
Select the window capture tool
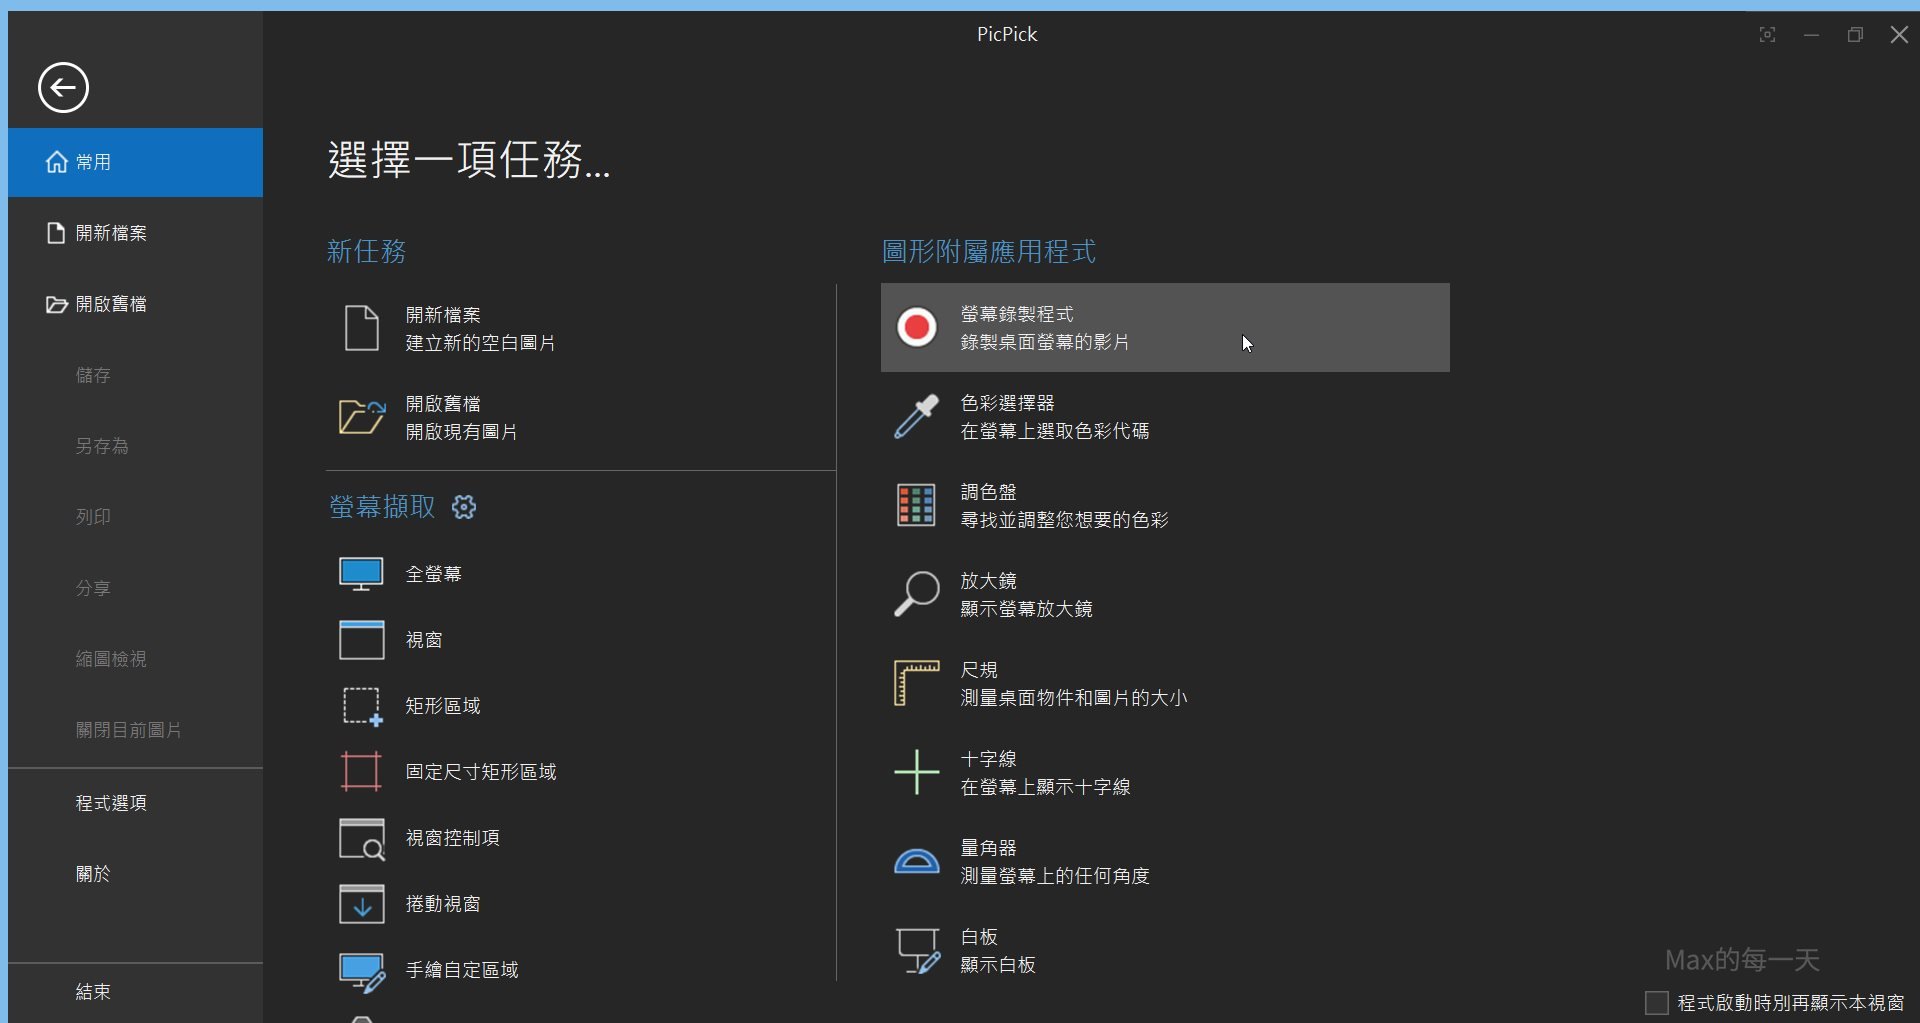point(424,640)
